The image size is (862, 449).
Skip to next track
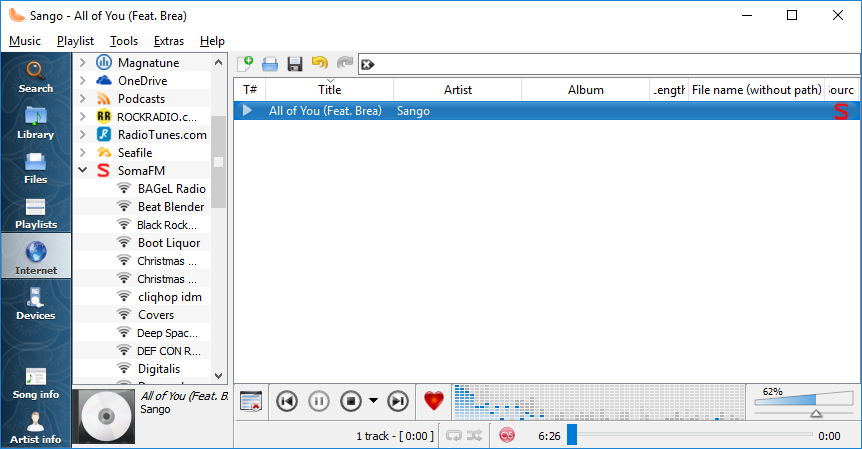[398, 401]
